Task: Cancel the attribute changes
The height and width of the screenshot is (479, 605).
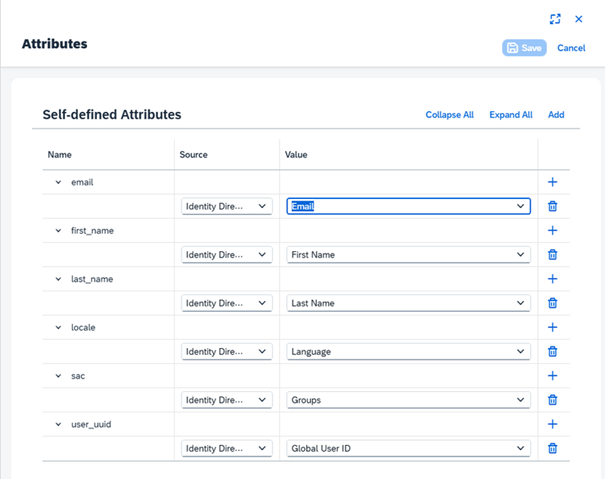Action: pos(571,48)
